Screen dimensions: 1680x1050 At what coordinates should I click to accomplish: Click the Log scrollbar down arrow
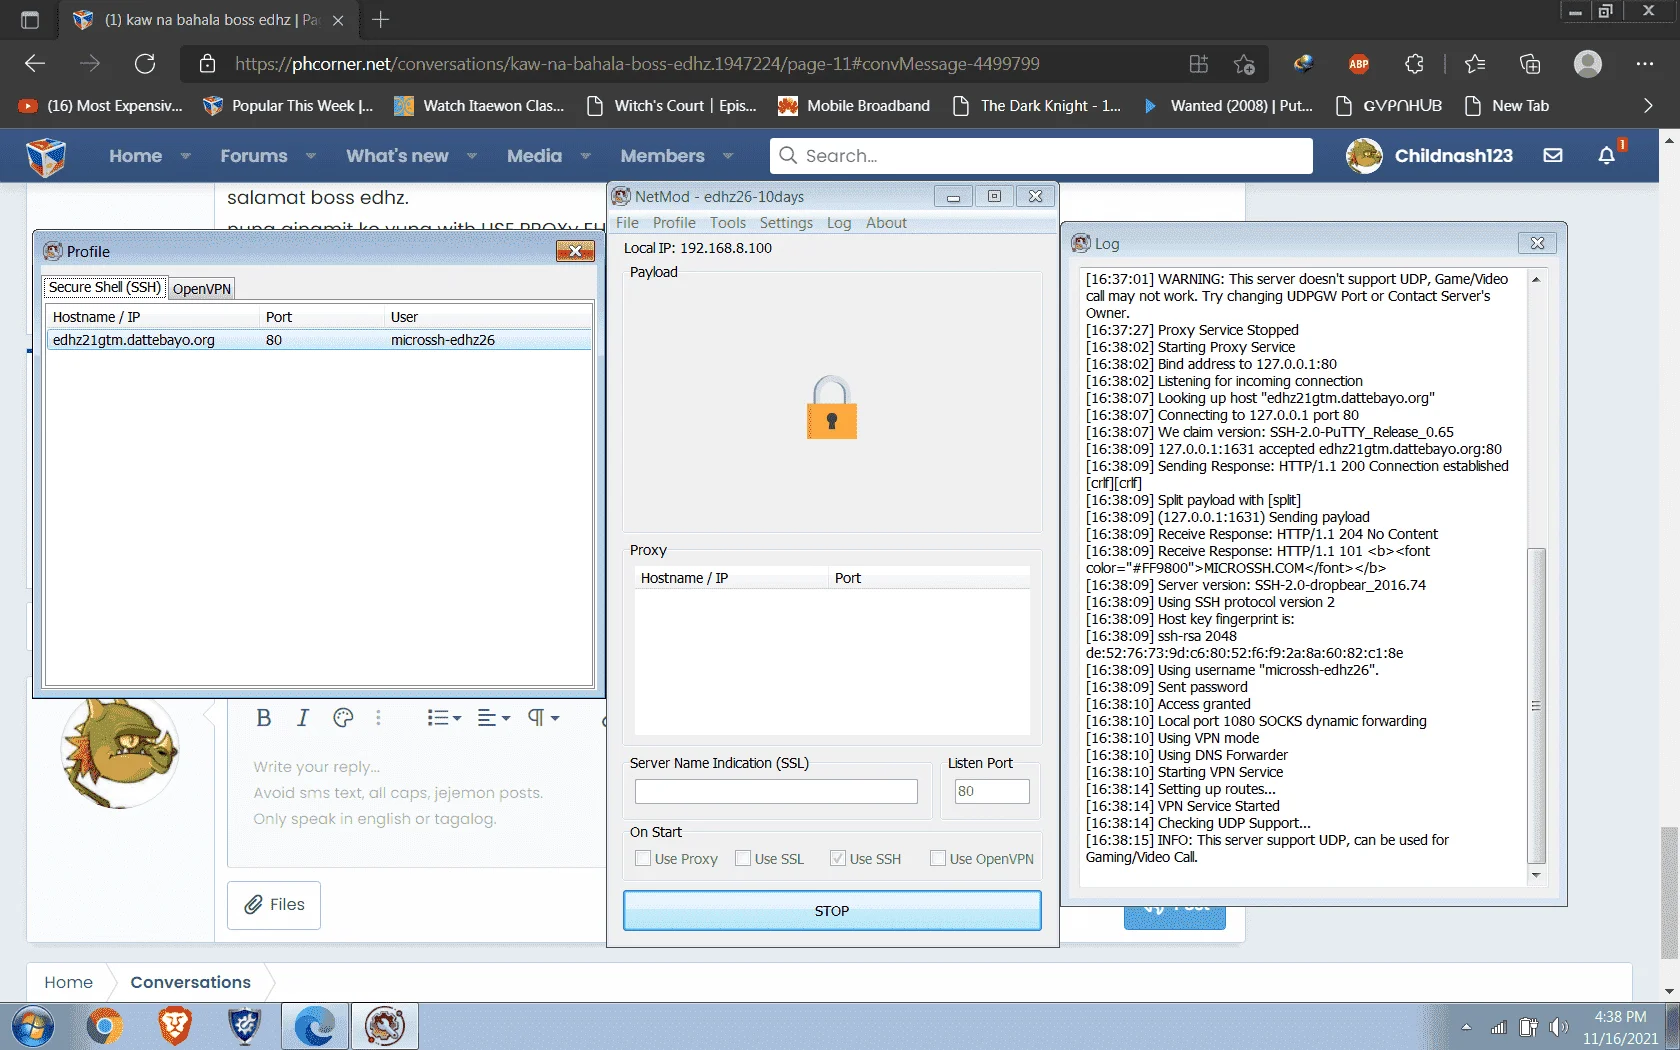pos(1536,876)
